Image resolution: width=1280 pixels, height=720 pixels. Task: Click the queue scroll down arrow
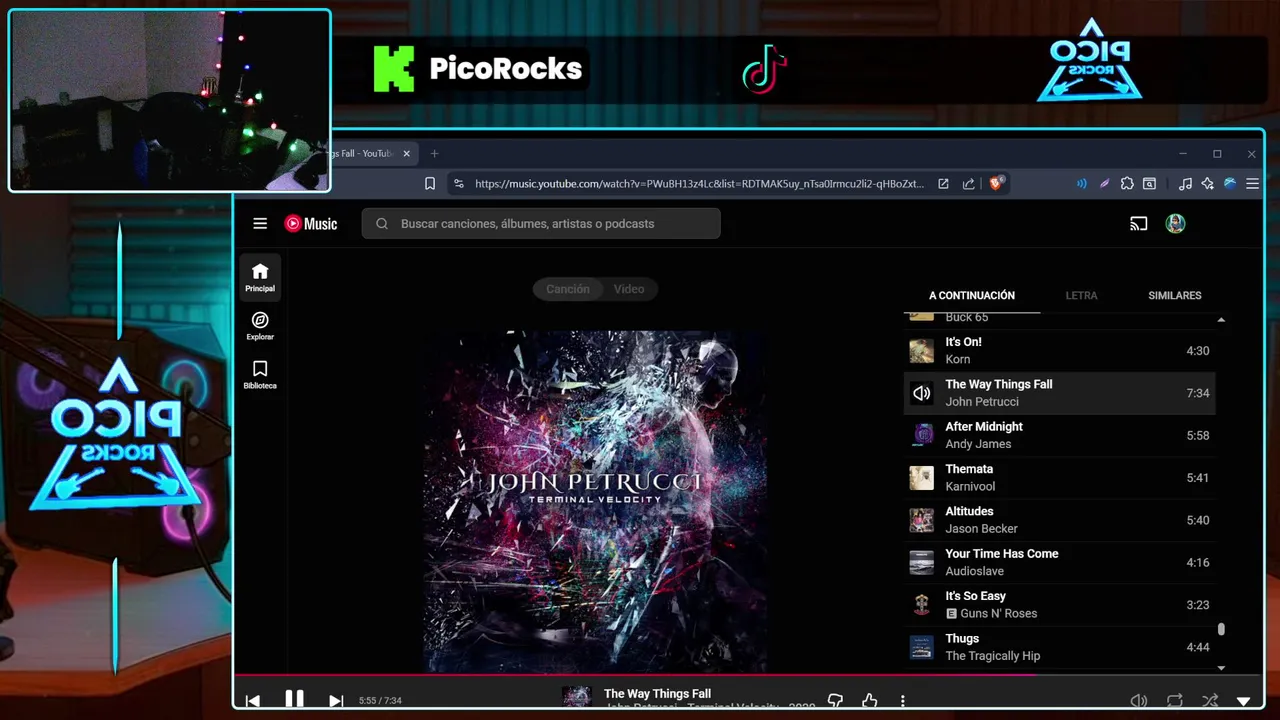(1221, 667)
